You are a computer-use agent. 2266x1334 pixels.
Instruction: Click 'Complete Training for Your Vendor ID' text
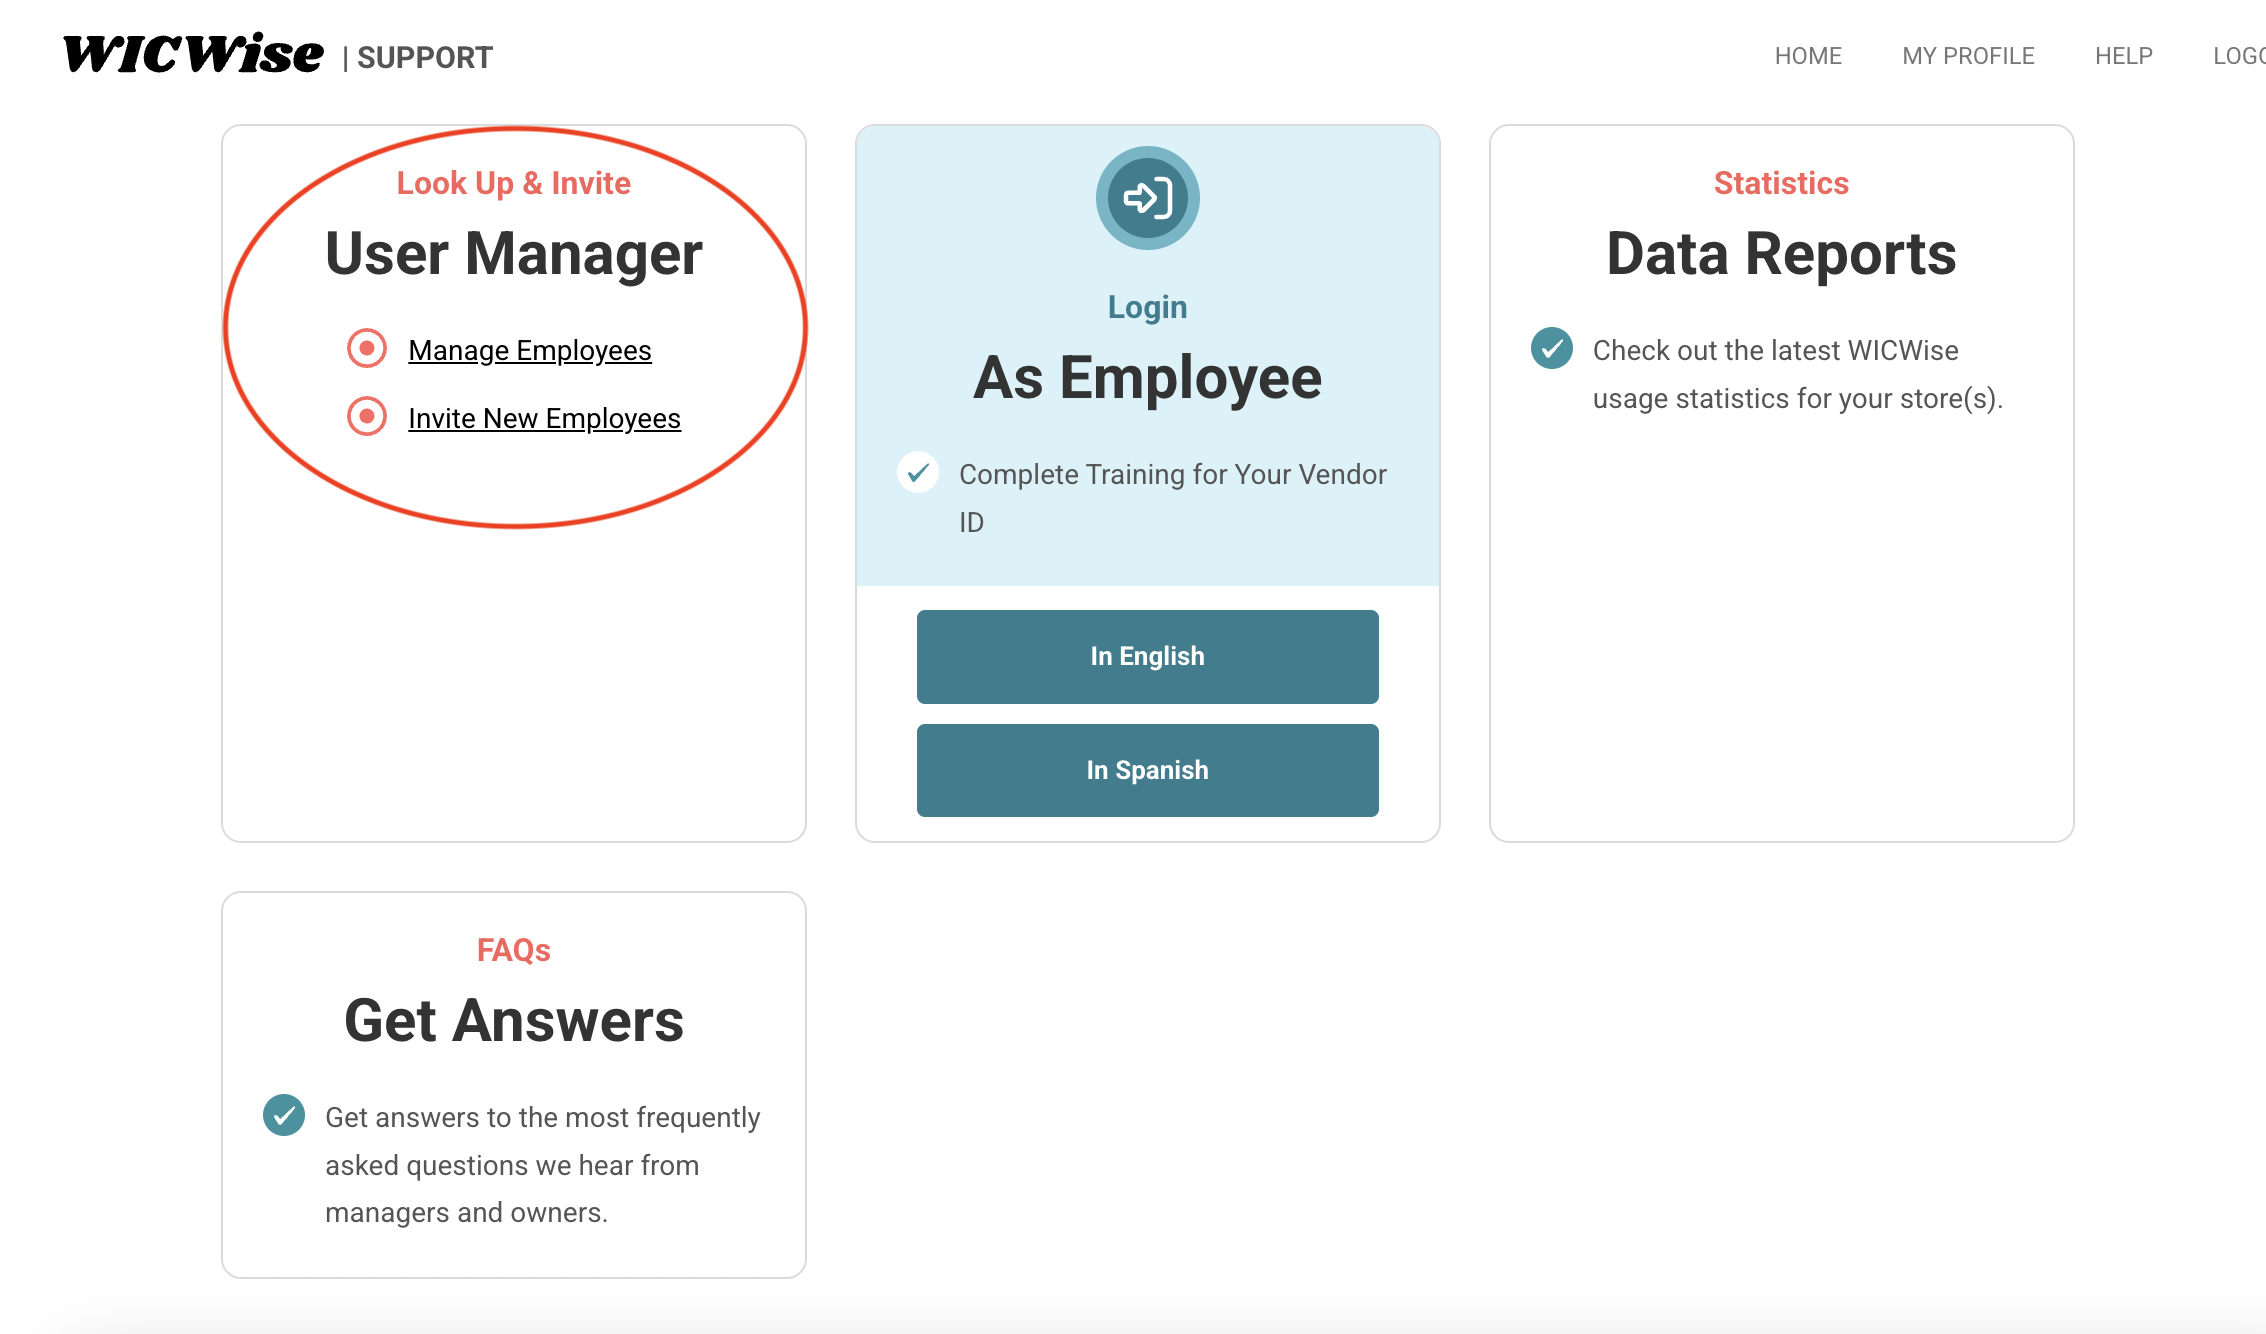(x=1172, y=498)
